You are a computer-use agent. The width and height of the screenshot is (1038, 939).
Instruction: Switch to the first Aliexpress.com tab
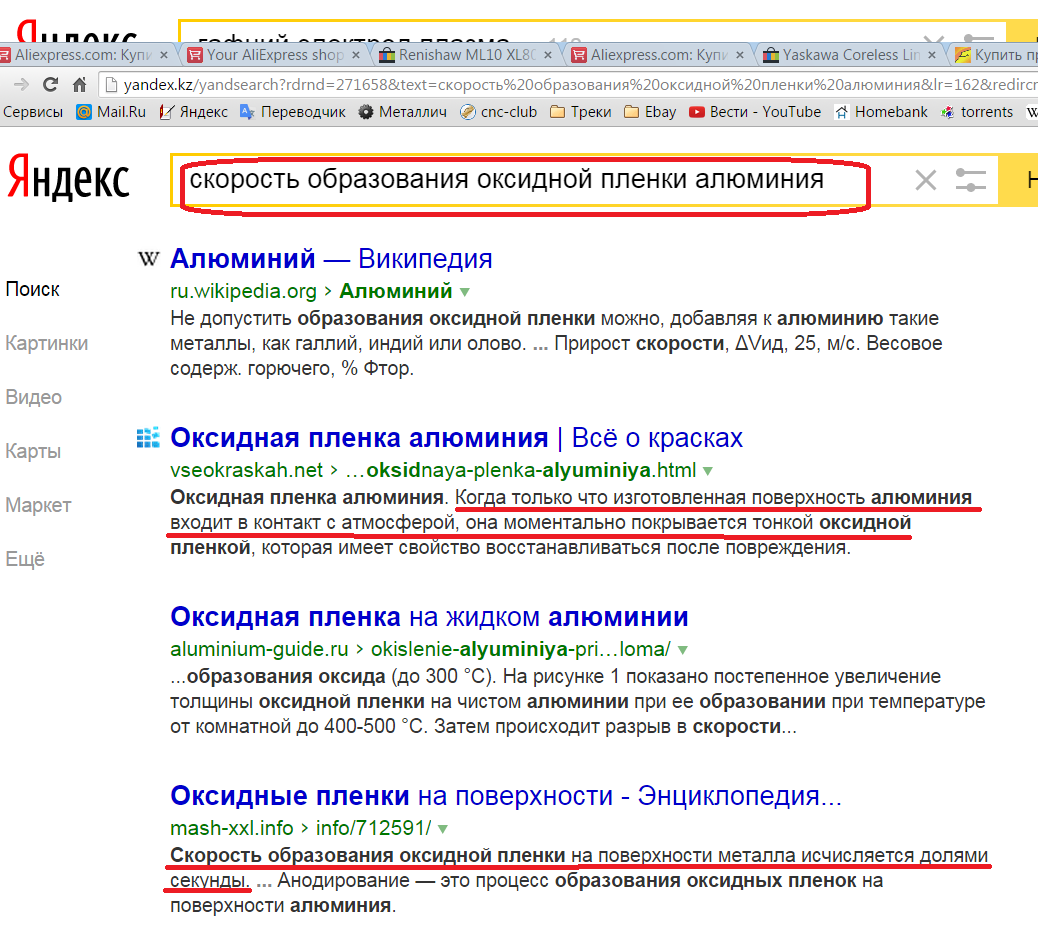pos(83,55)
